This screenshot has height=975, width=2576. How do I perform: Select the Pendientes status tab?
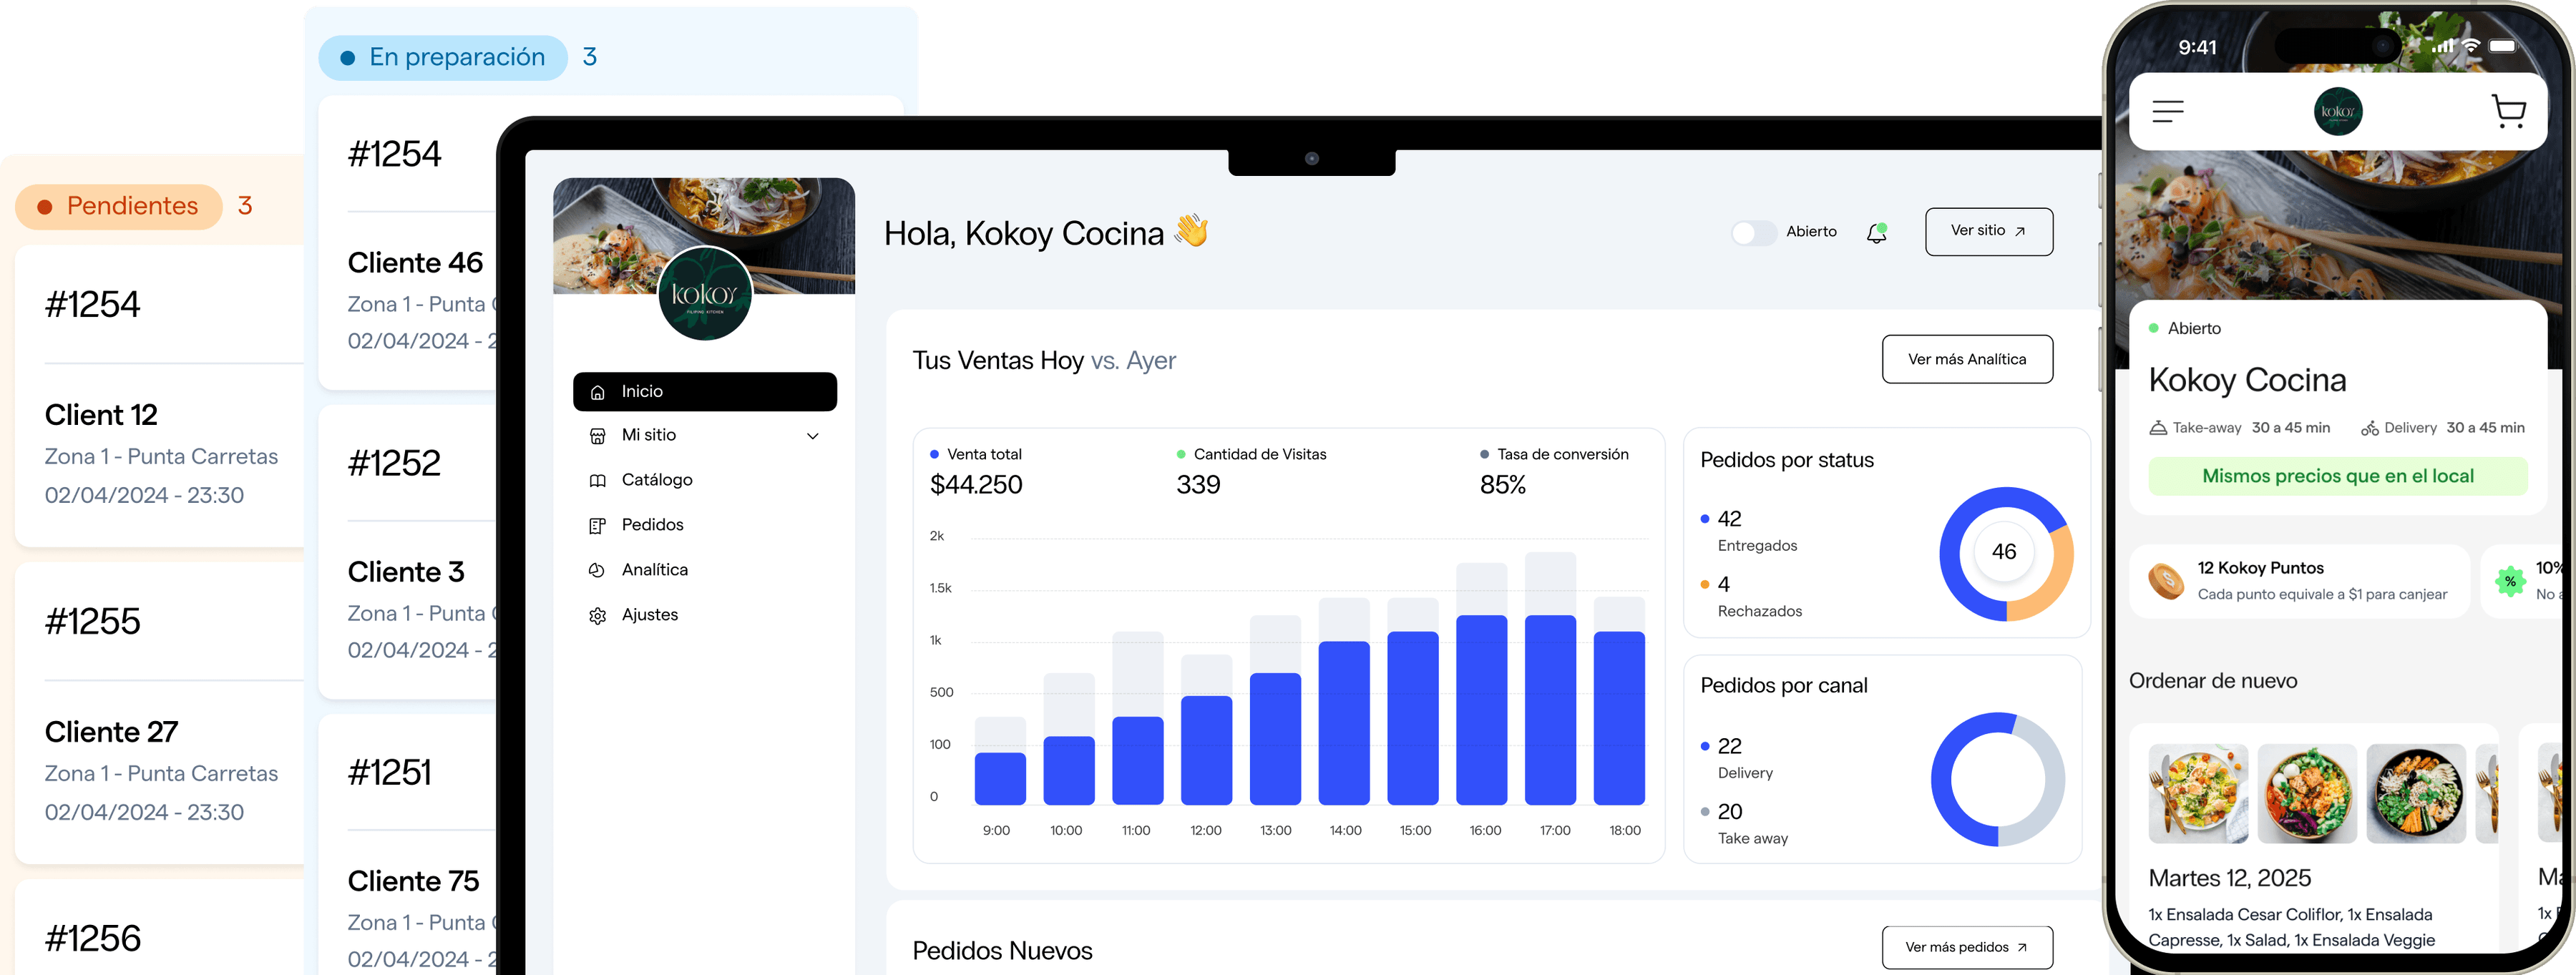[119, 206]
